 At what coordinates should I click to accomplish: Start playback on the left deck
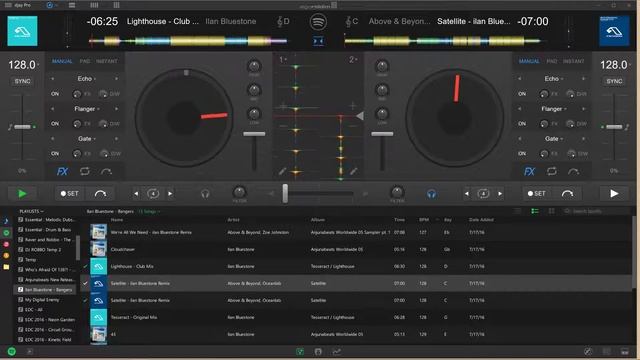pyautogui.click(x=22, y=194)
